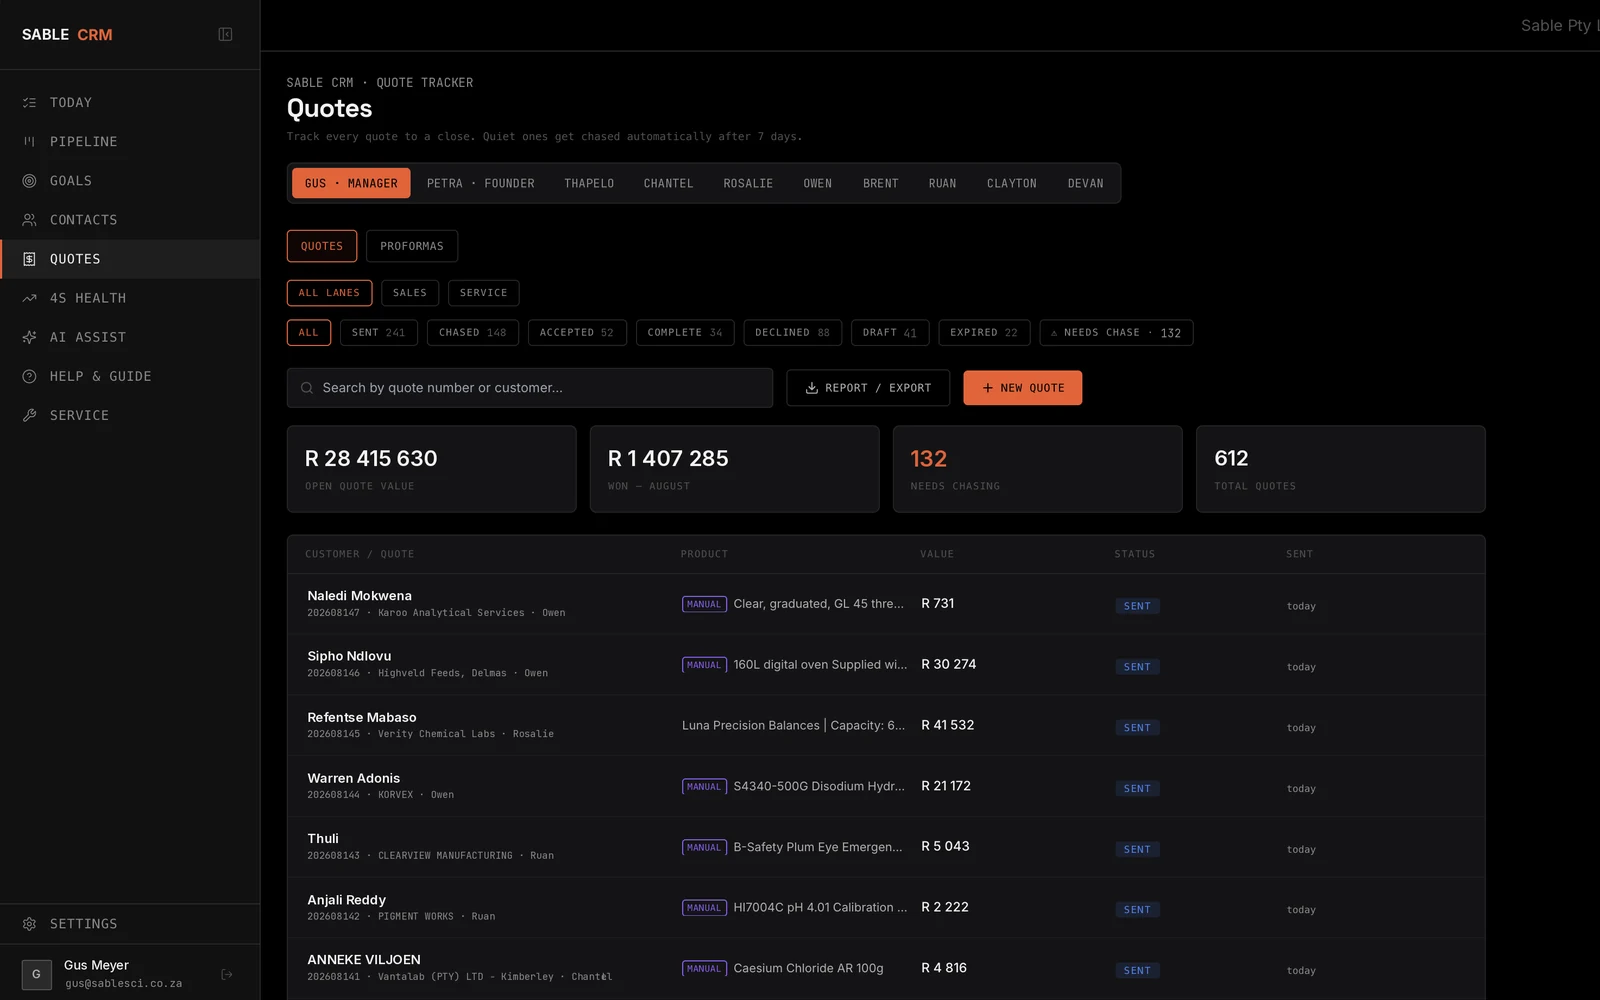Filter quotes by Expired 22
Screen dimensions: 1600x1000
tap(984, 333)
